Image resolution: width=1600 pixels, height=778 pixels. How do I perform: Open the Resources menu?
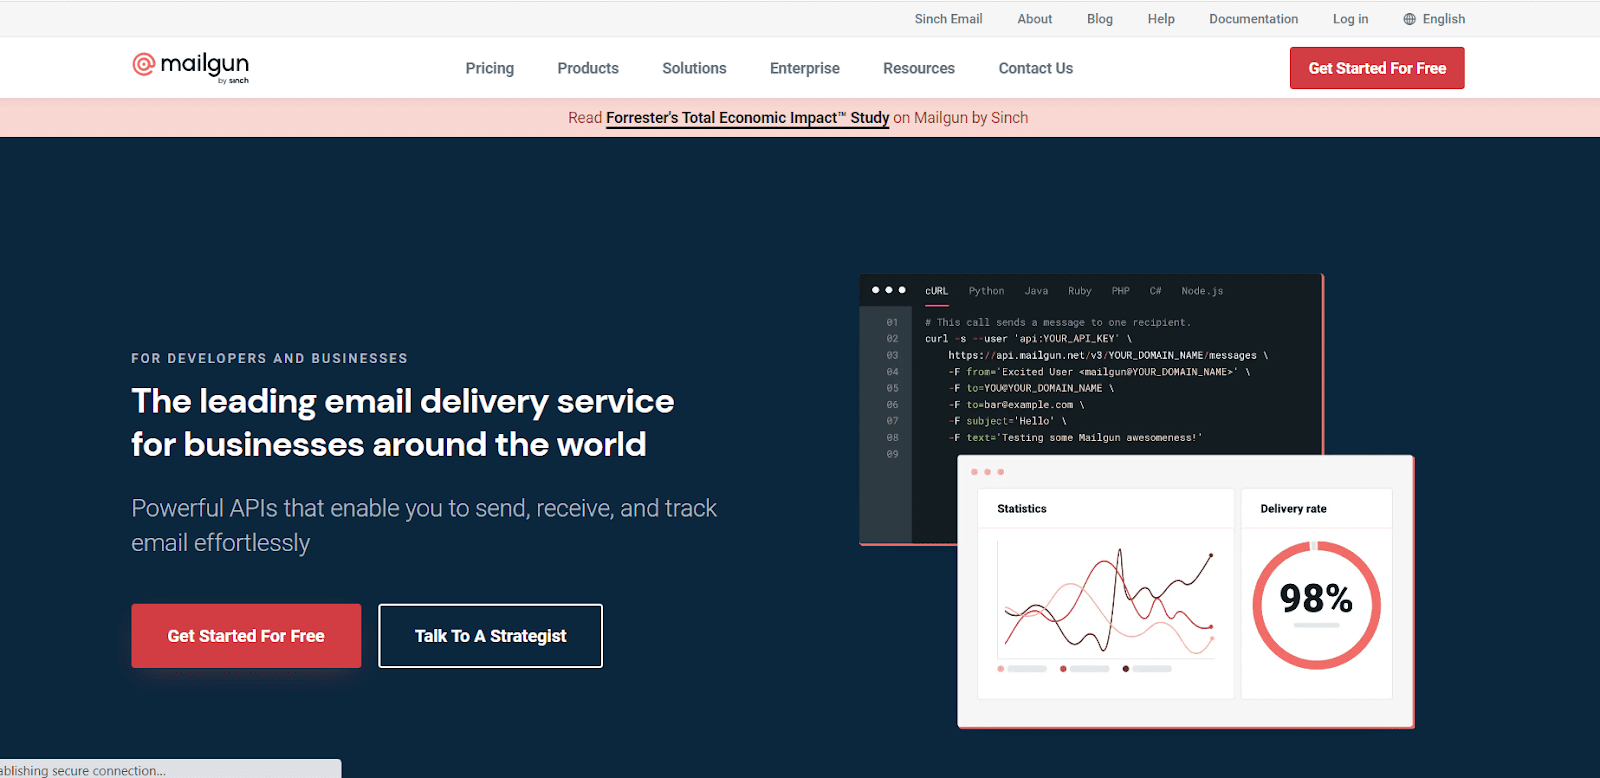[x=919, y=68]
